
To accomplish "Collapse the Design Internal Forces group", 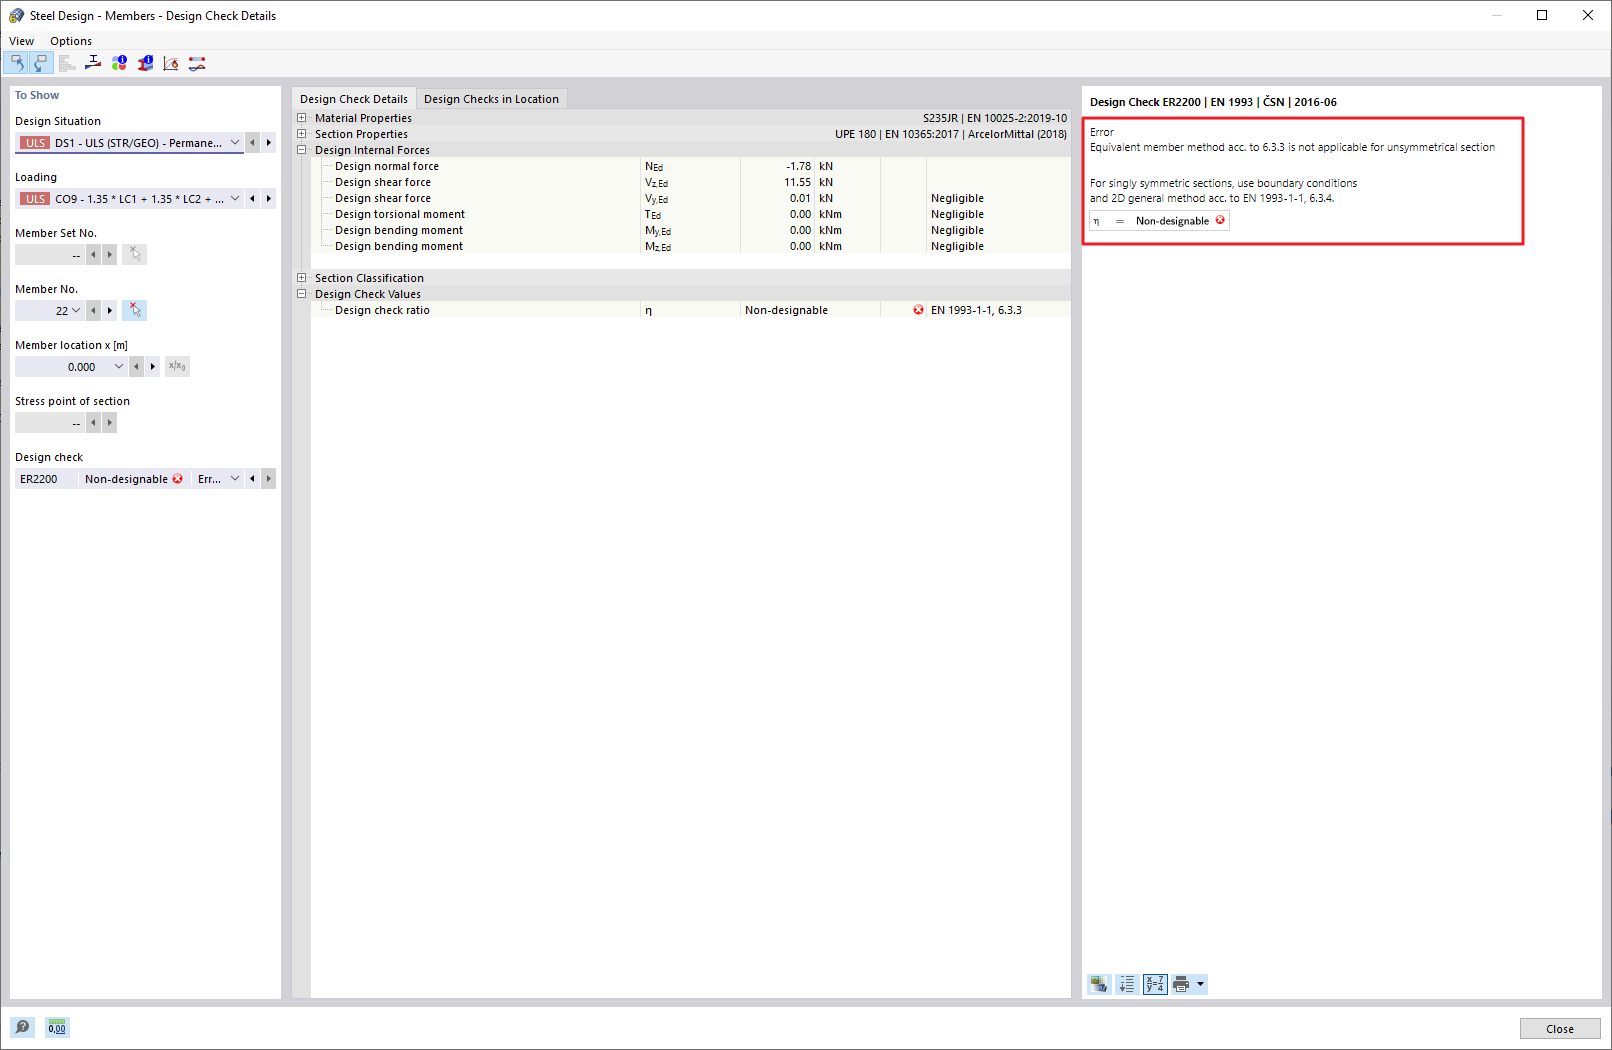I will (x=301, y=150).
